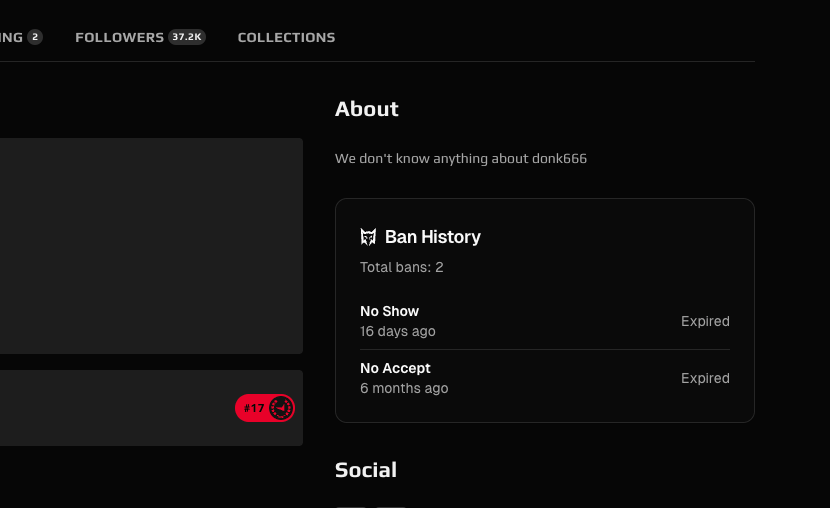This screenshot has width=830, height=508.
Task: Select the partially visible Following tab
Action: click(x=11, y=37)
